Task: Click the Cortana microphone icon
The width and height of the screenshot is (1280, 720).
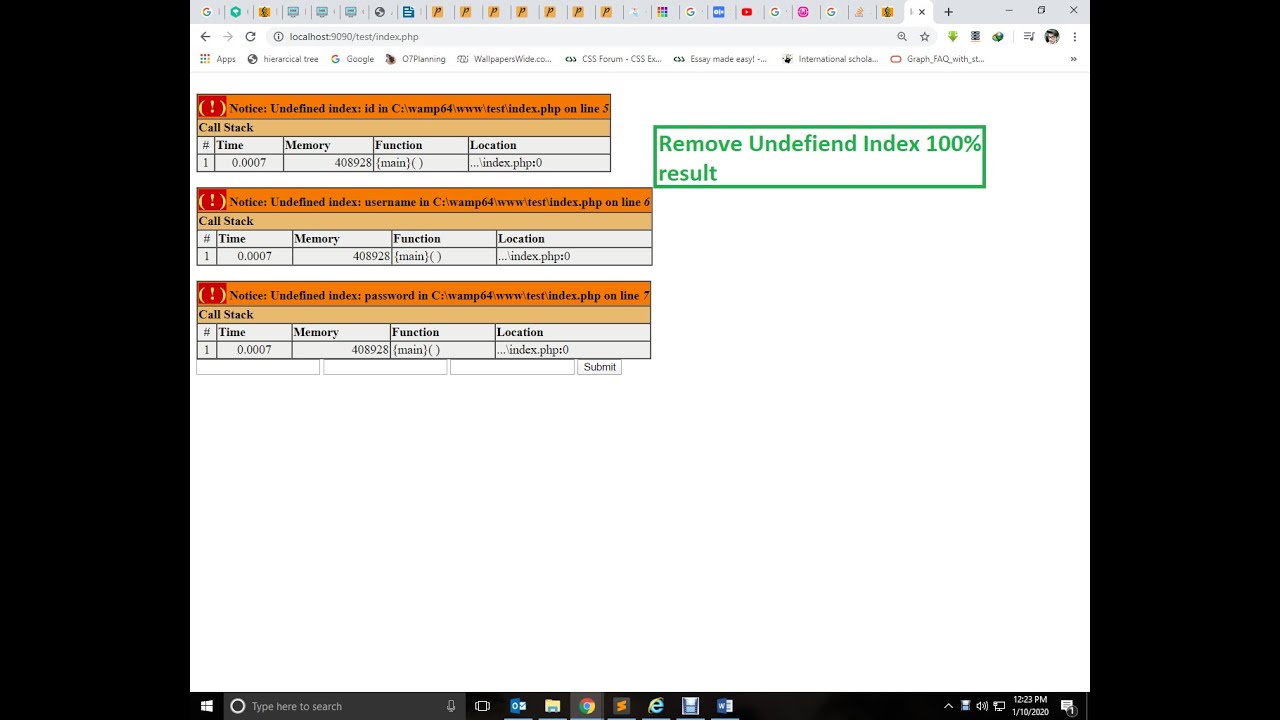Action: click(x=451, y=706)
